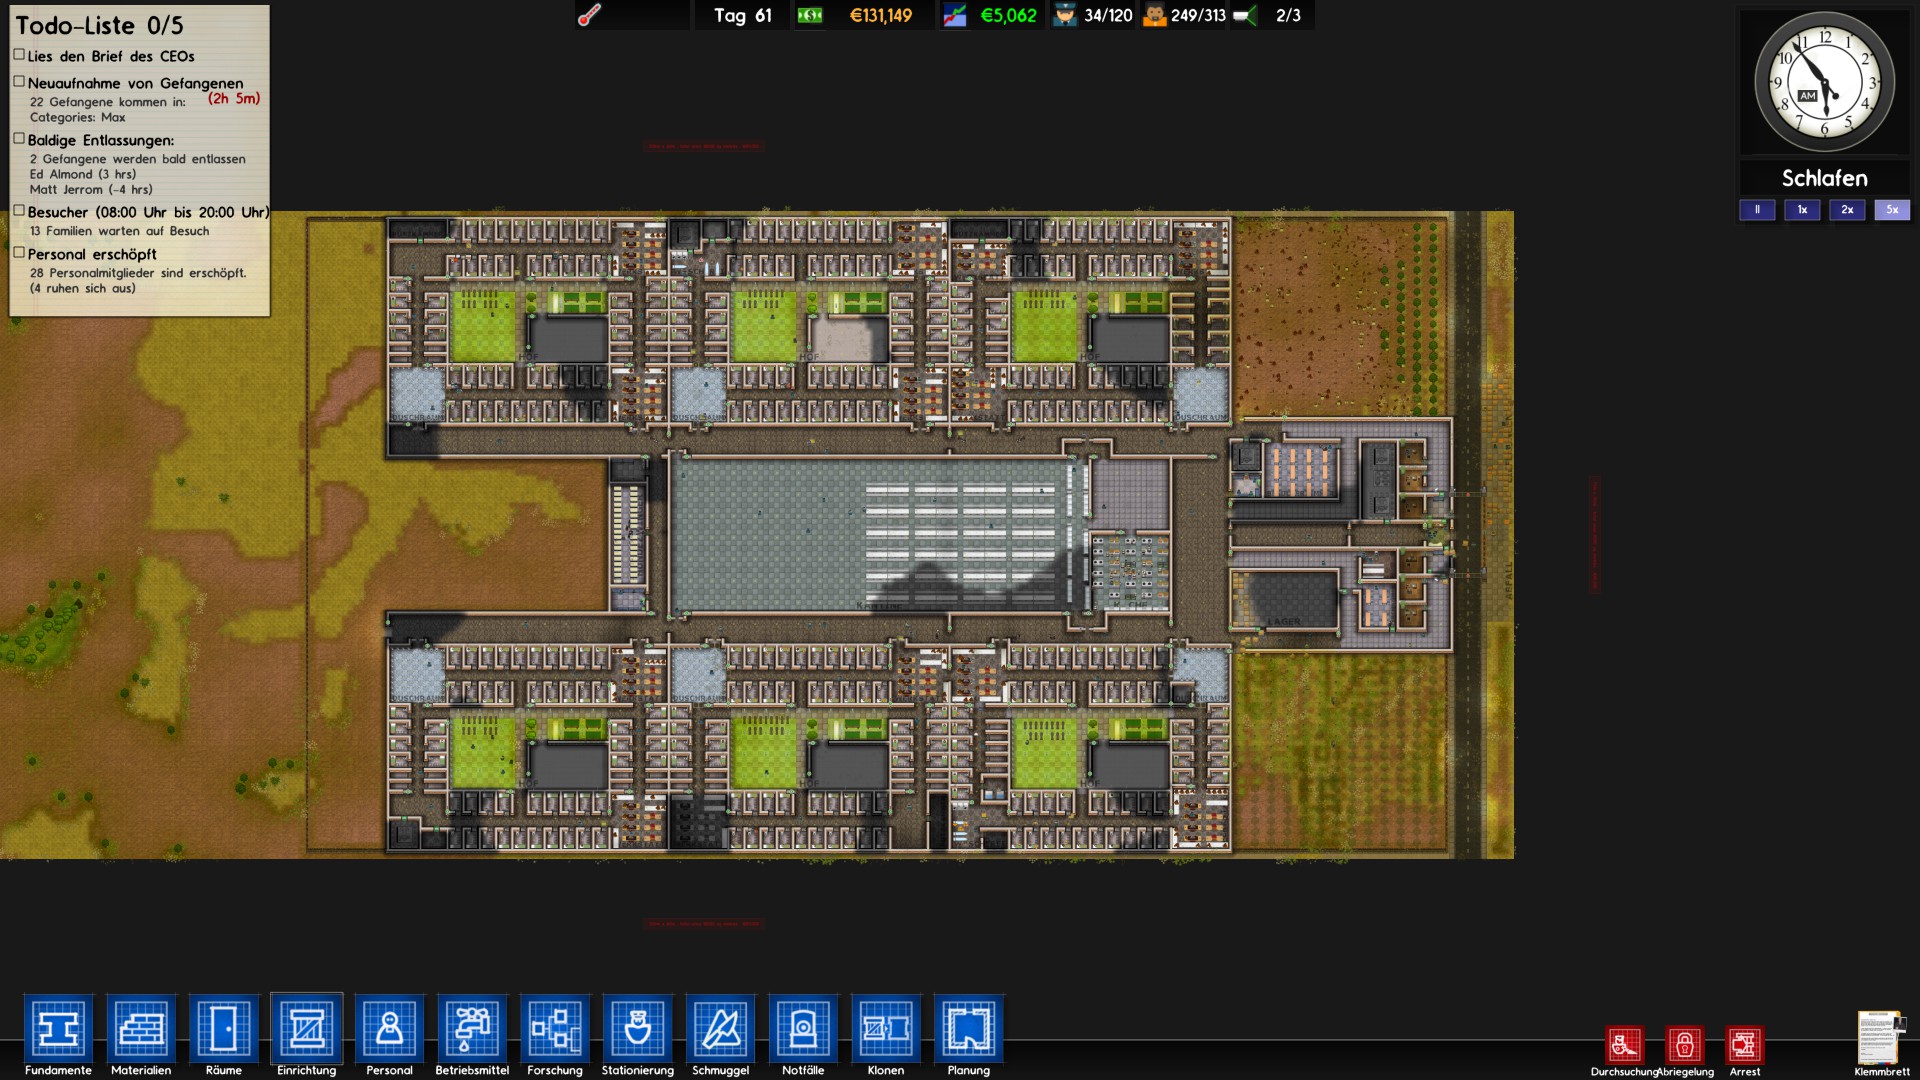Click the 'Tag 61' day counter
Image resolution: width=1920 pixels, height=1080 pixels.
(x=743, y=15)
